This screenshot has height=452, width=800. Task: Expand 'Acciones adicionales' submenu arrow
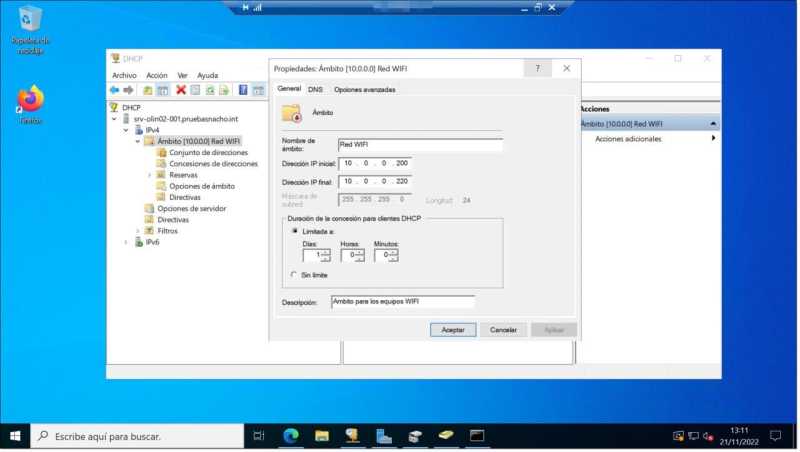pyautogui.click(x=713, y=138)
